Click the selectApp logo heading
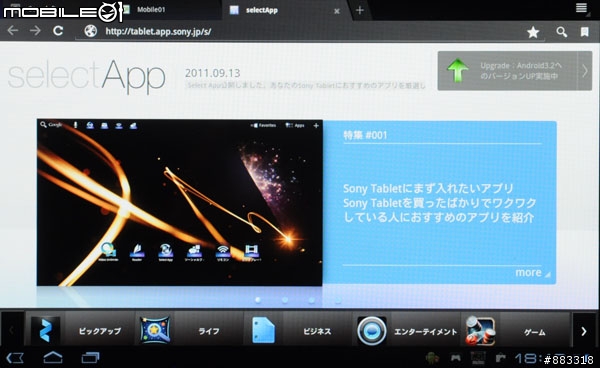600x368 pixels. (x=86, y=76)
